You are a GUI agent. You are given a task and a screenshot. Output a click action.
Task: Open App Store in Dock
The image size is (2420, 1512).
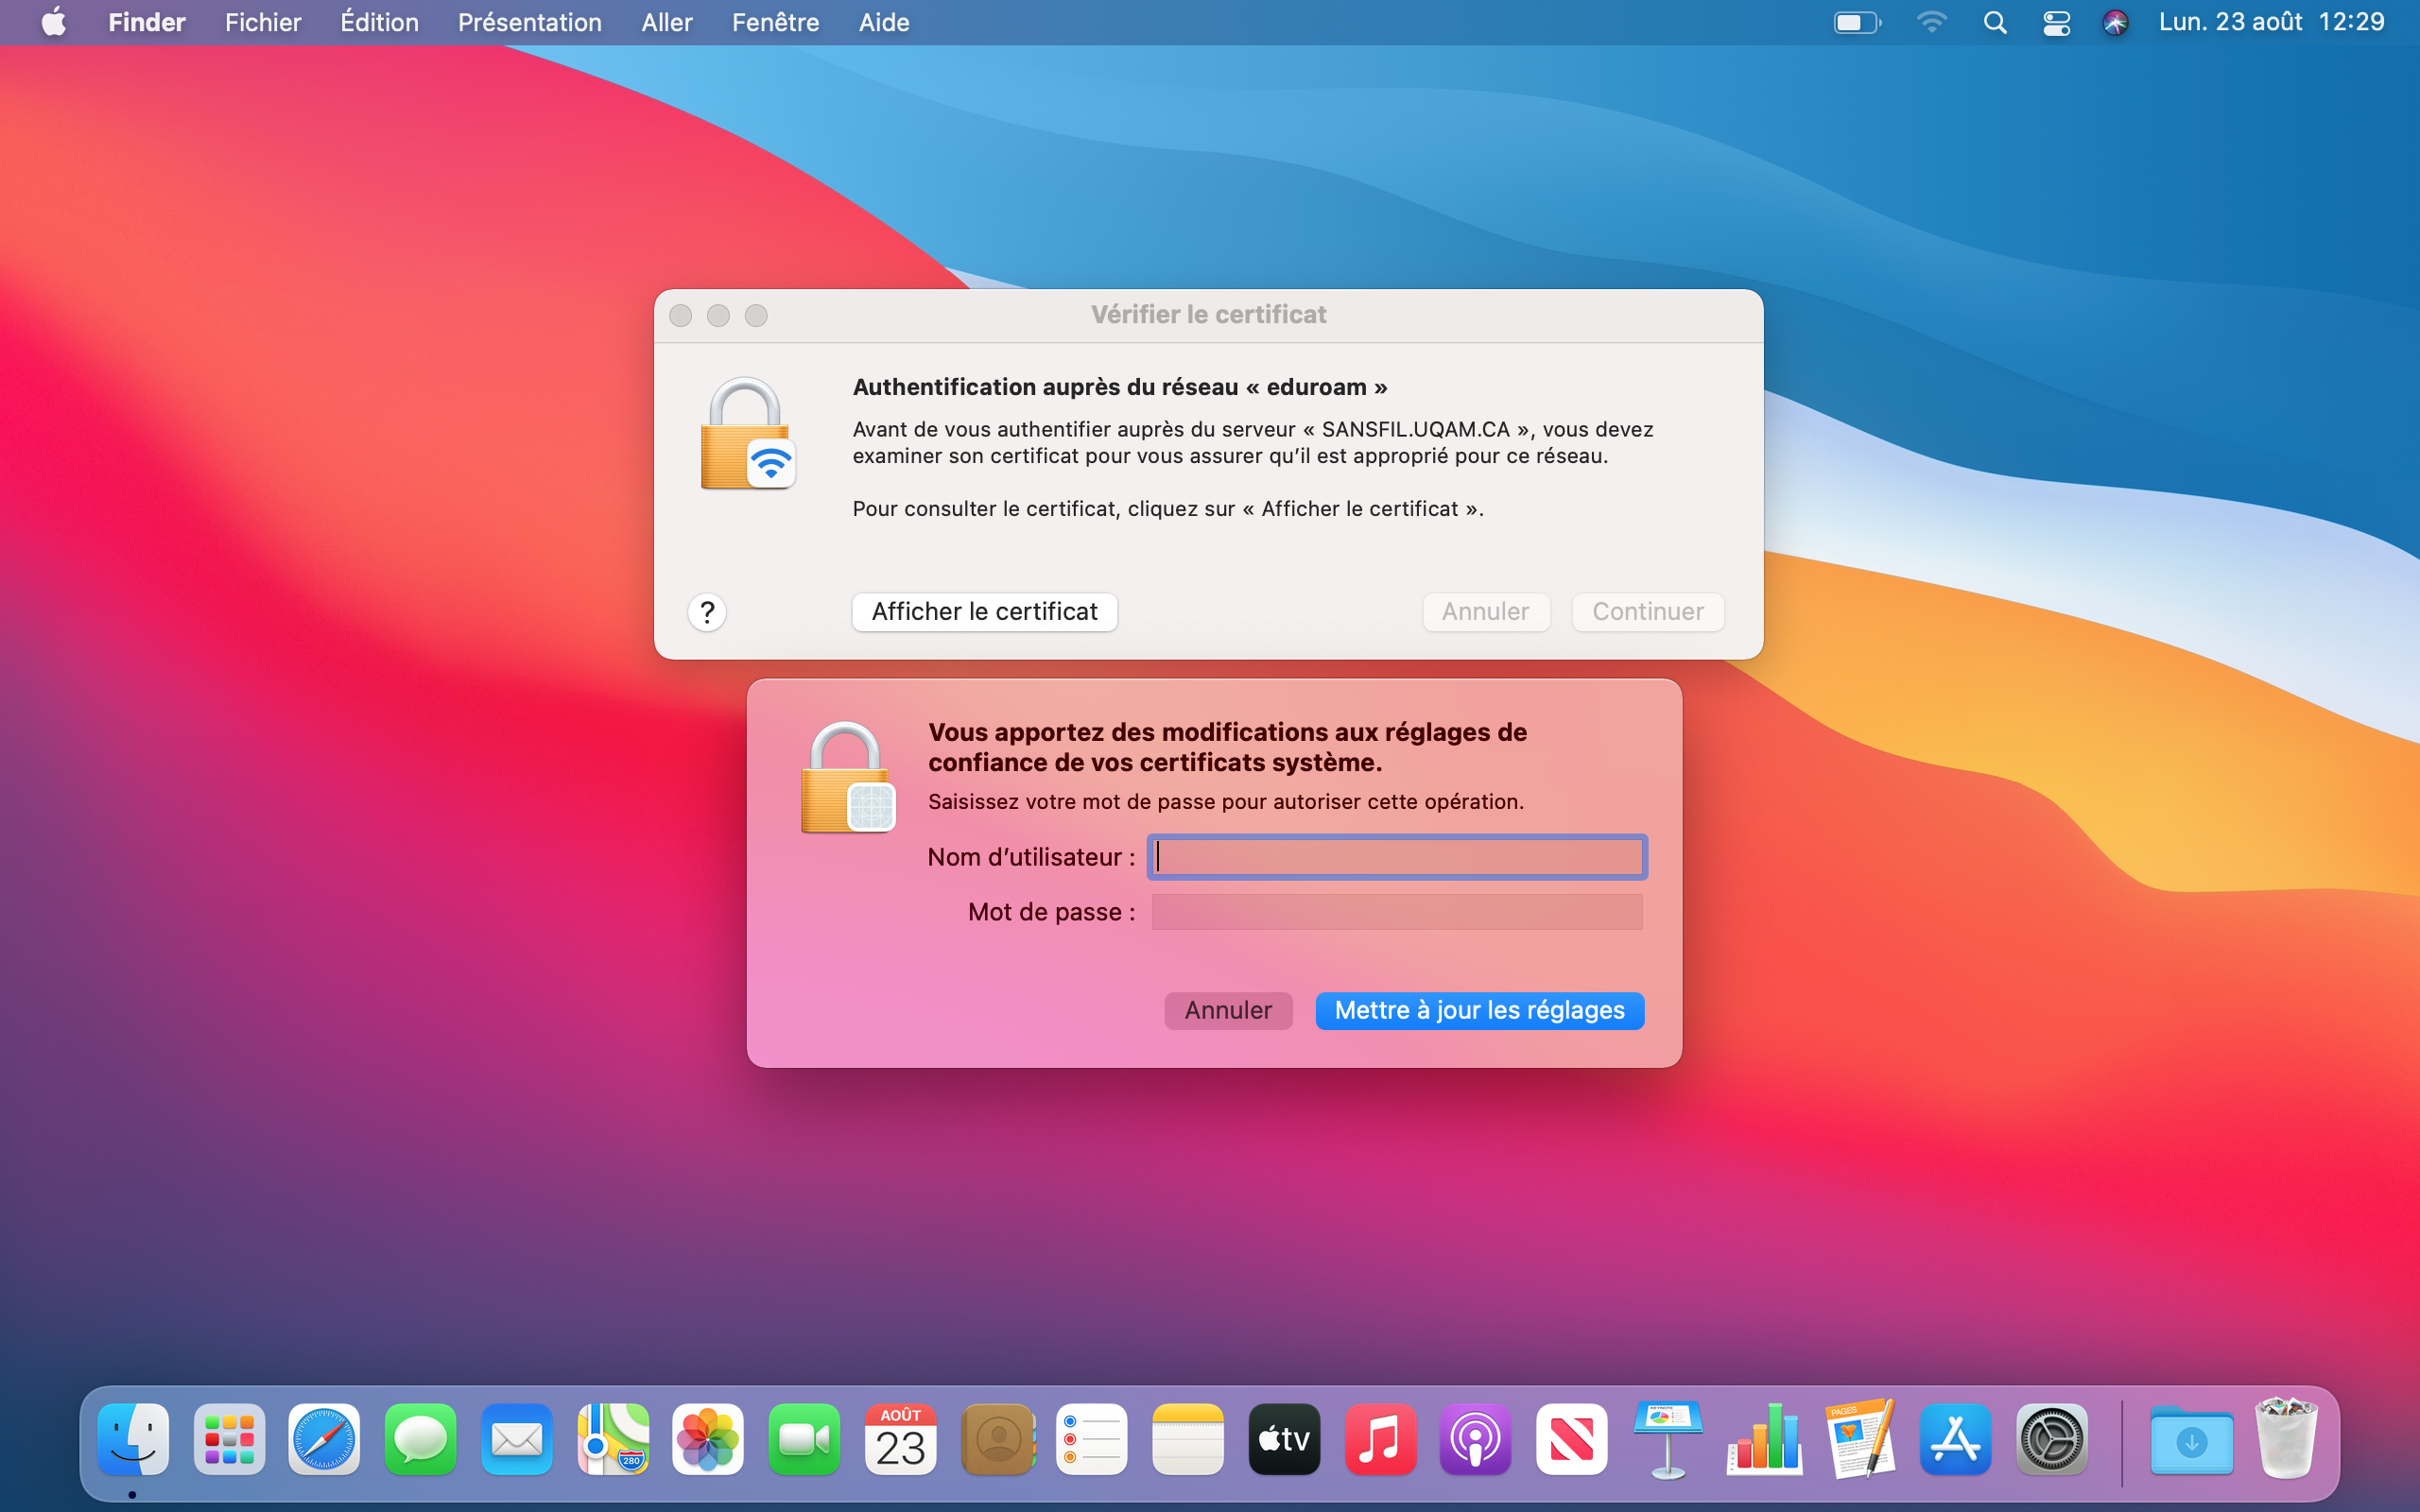tap(1956, 1440)
